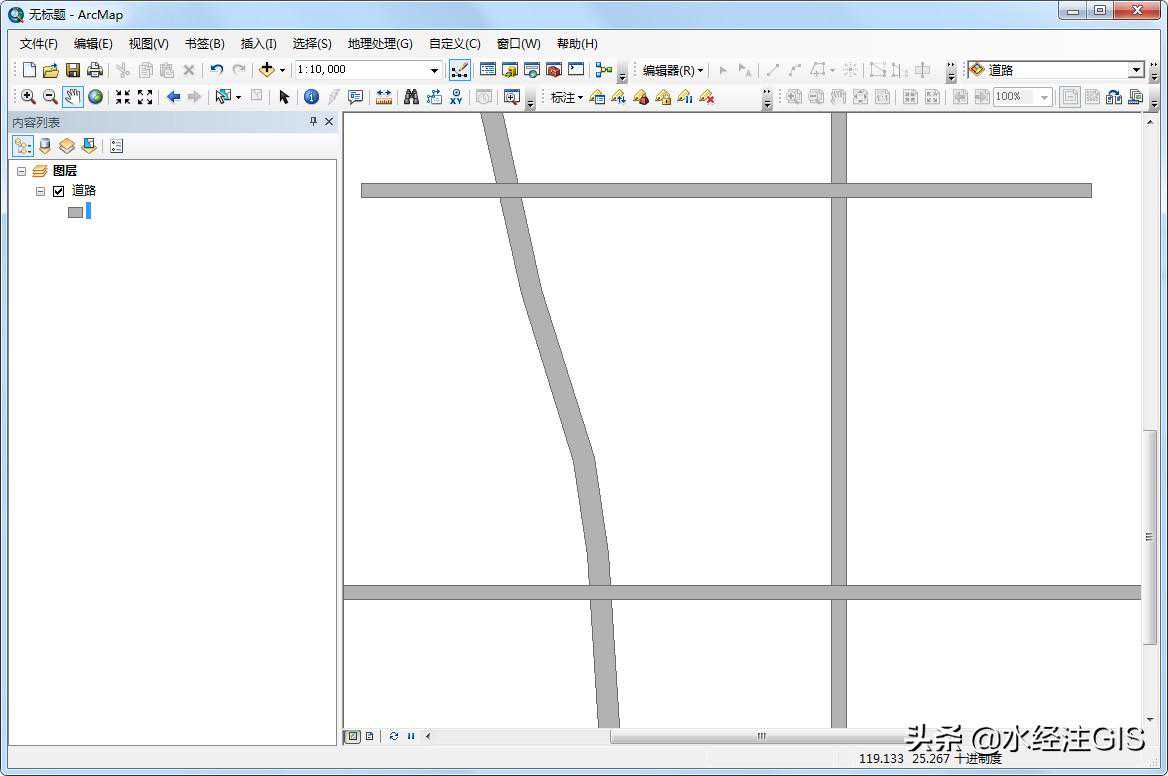This screenshot has height=776, width=1168.
Task: Click the Go To XY tool
Action: [456, 97]
